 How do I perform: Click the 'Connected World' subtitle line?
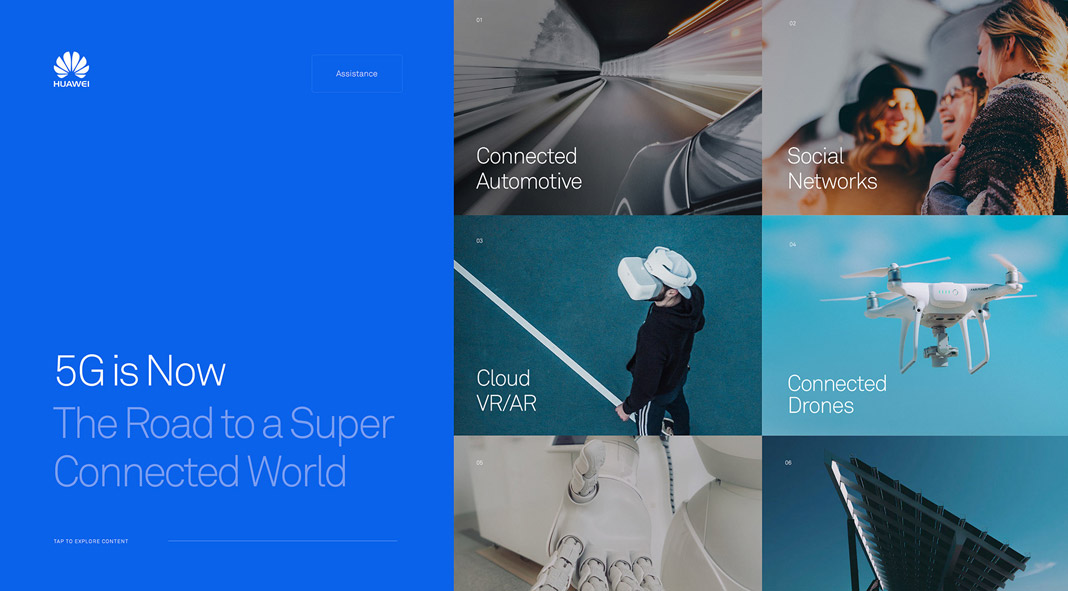[x=200, y=472]
